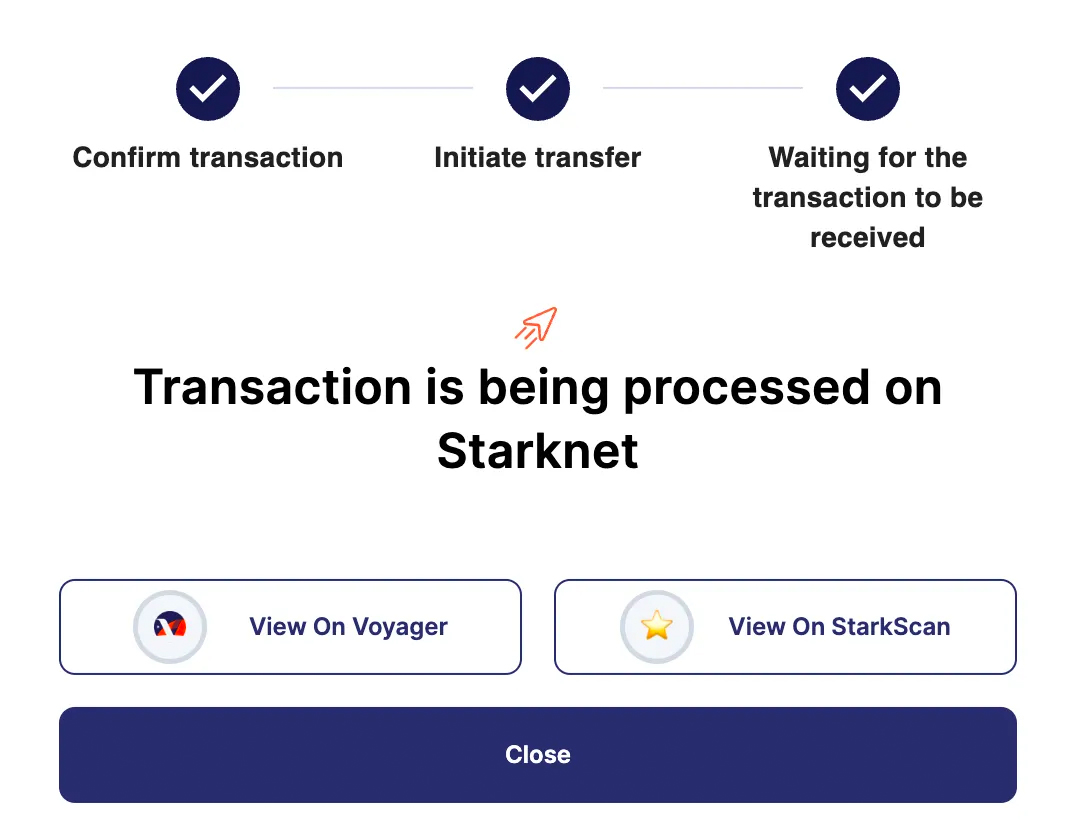Open the View On StarkScan link
Image resolution: width=1082 pixels, height=836 pixels.
click(x=839, y=627)
